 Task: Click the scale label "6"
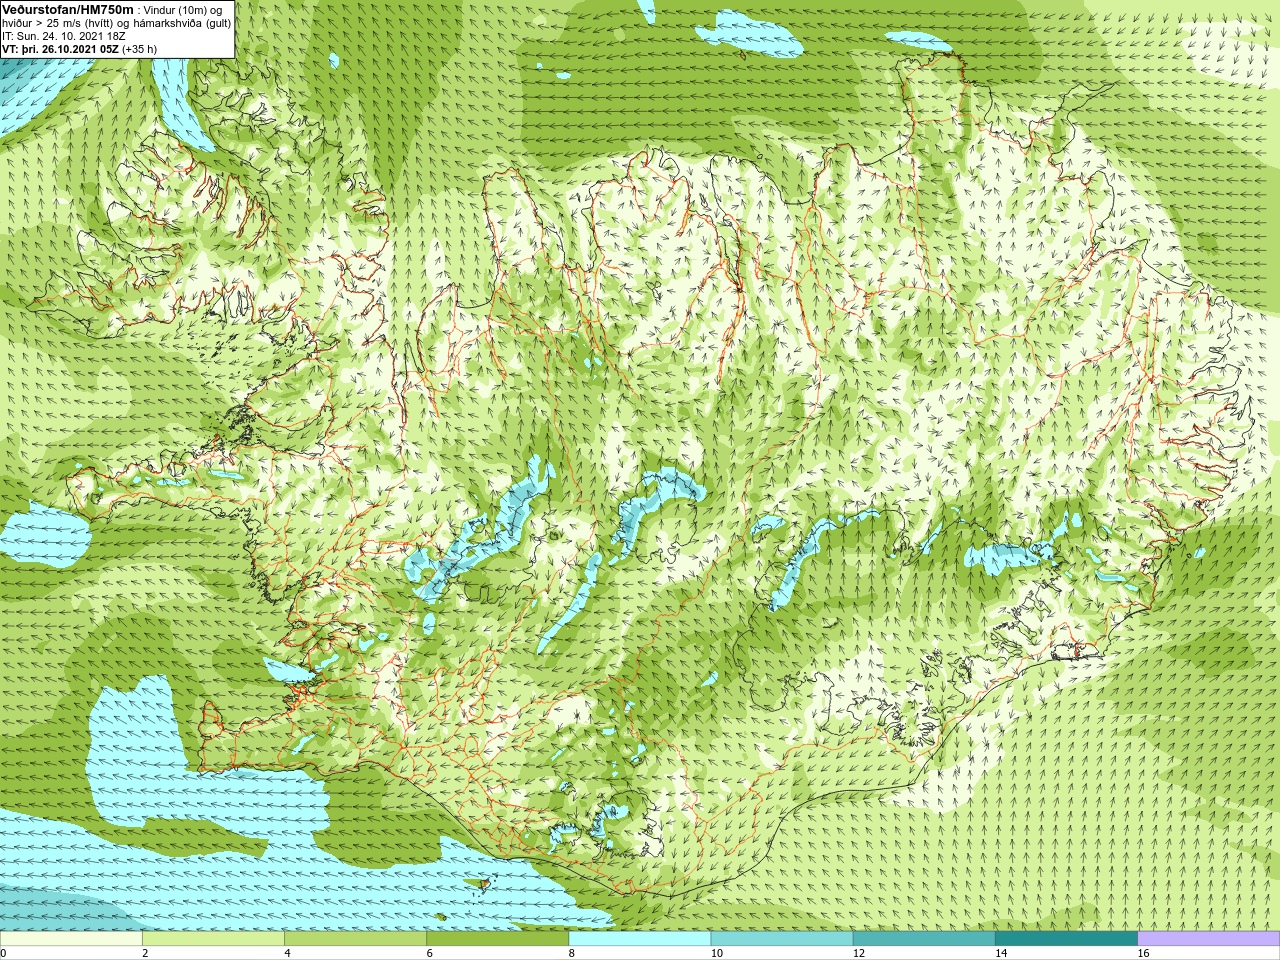click(429, 953)
